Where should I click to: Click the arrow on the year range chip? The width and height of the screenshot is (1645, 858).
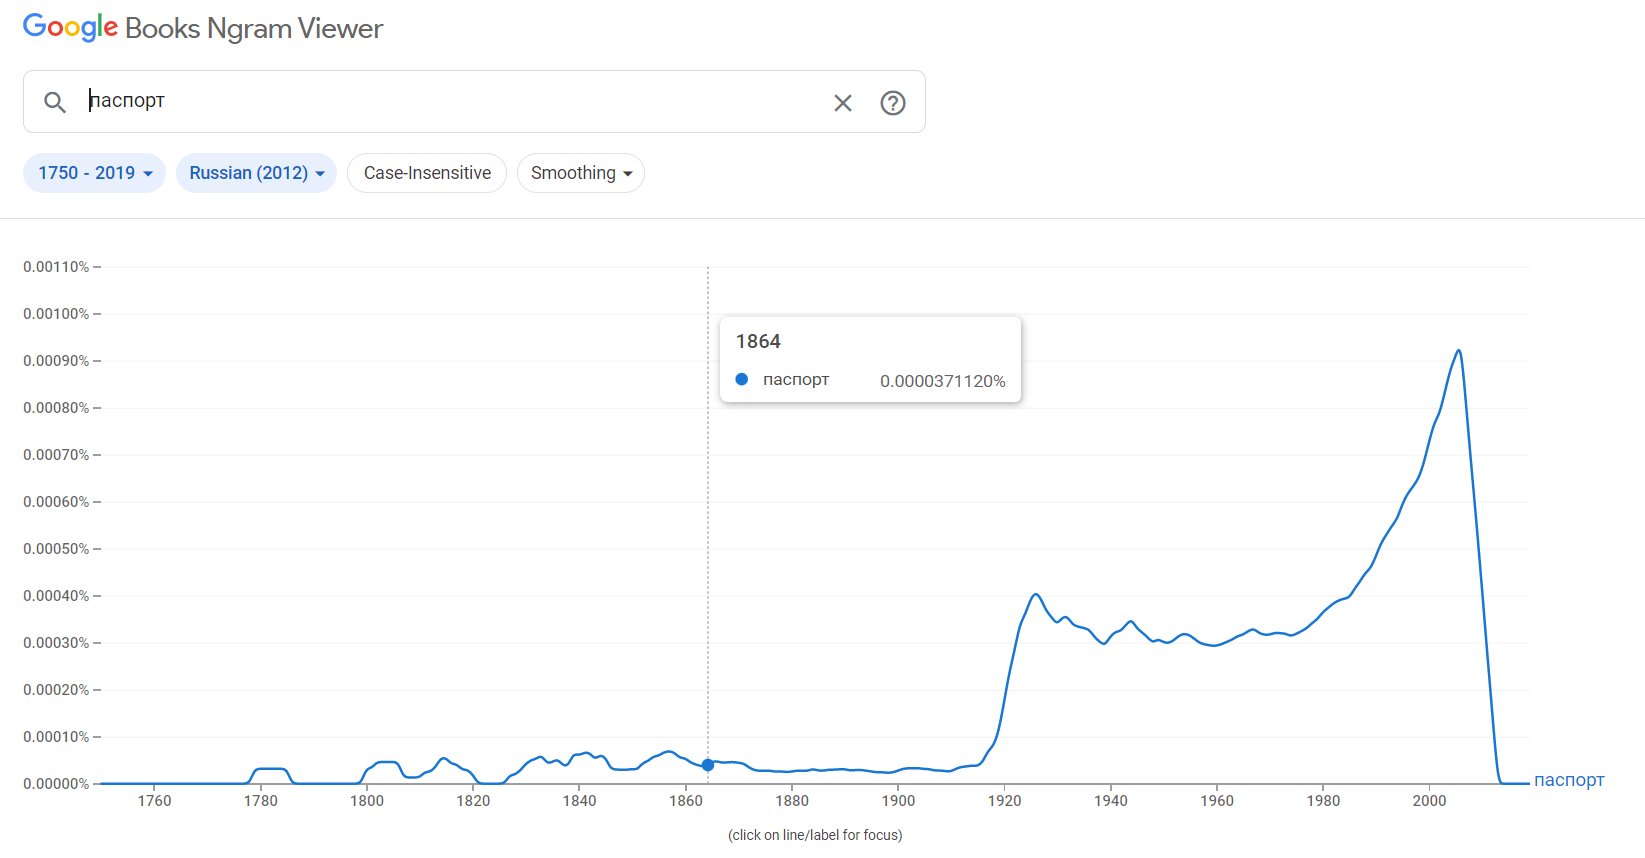pyautogui.click(x=148, y=174)
